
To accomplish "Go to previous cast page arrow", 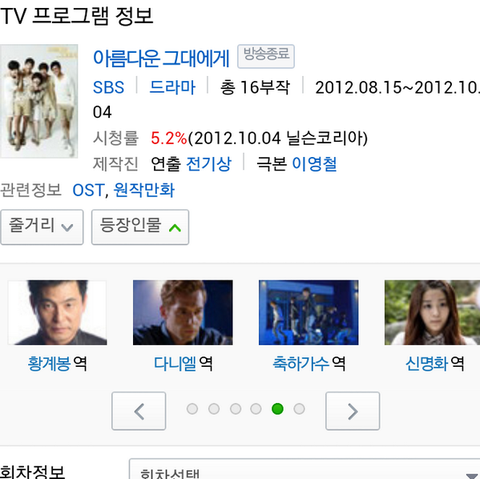I will [139, 411].
